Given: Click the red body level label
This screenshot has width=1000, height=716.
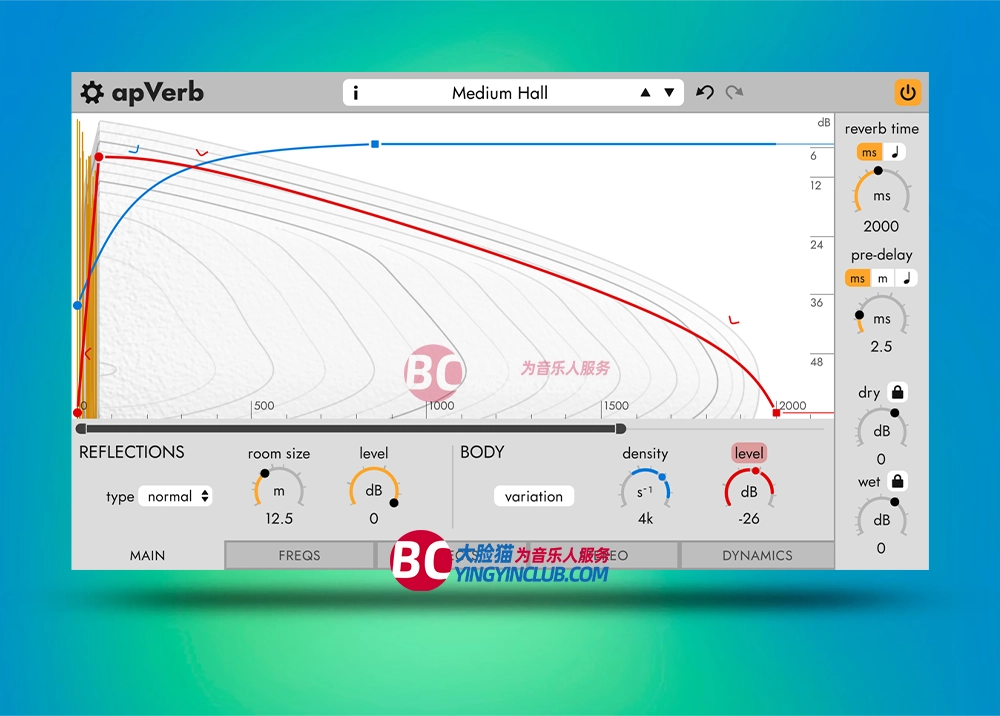Looking at the screenshot, I should (x=748, y=453).
